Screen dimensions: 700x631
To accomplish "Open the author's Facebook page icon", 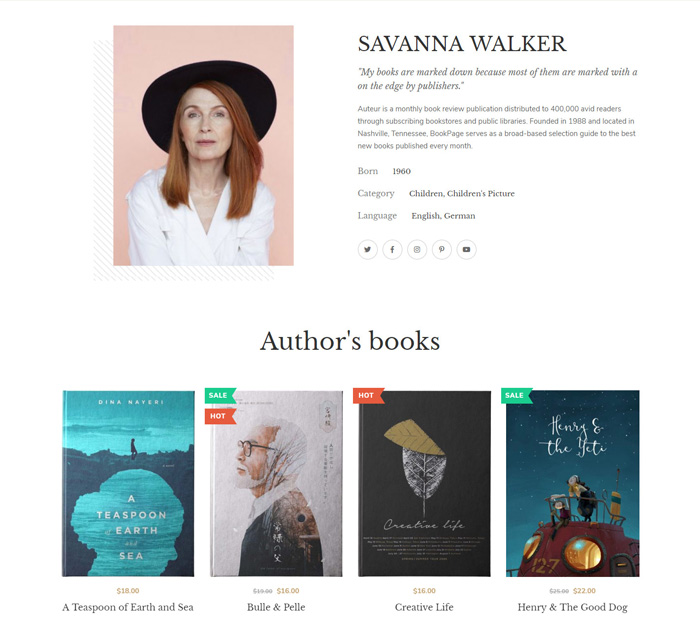I will coord(392,250).
